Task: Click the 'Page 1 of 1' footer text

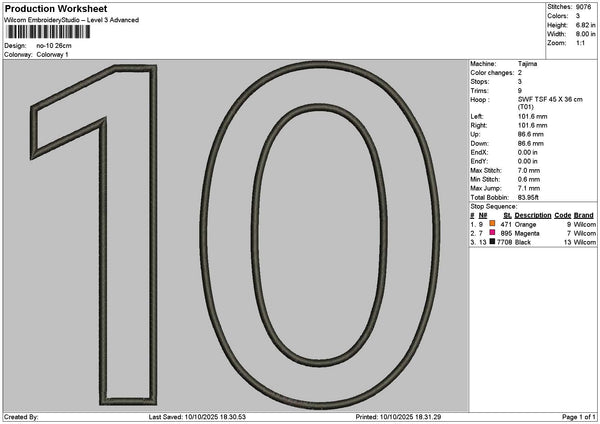Action: coord(579,417)
